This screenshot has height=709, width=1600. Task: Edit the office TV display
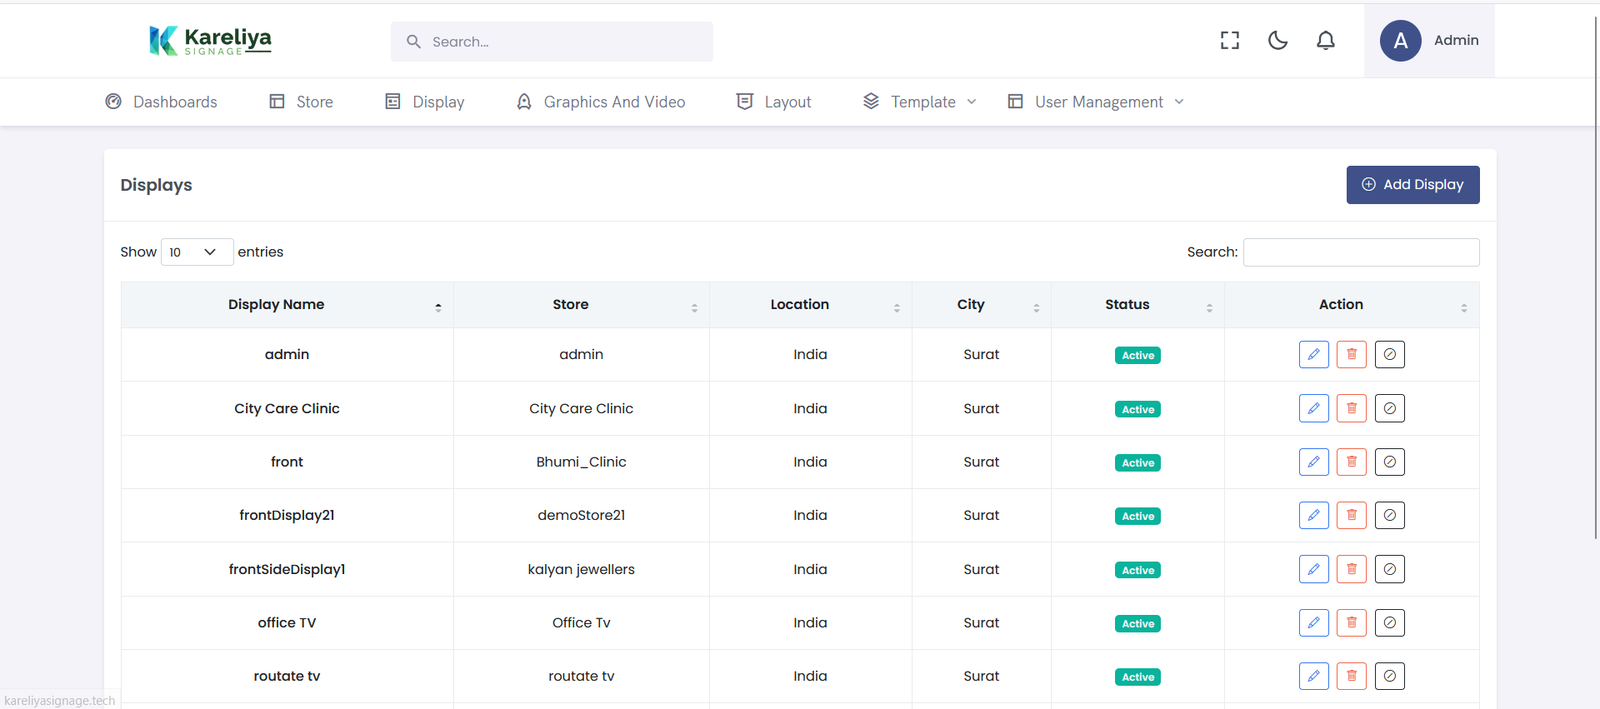[x=1314, y=623]
